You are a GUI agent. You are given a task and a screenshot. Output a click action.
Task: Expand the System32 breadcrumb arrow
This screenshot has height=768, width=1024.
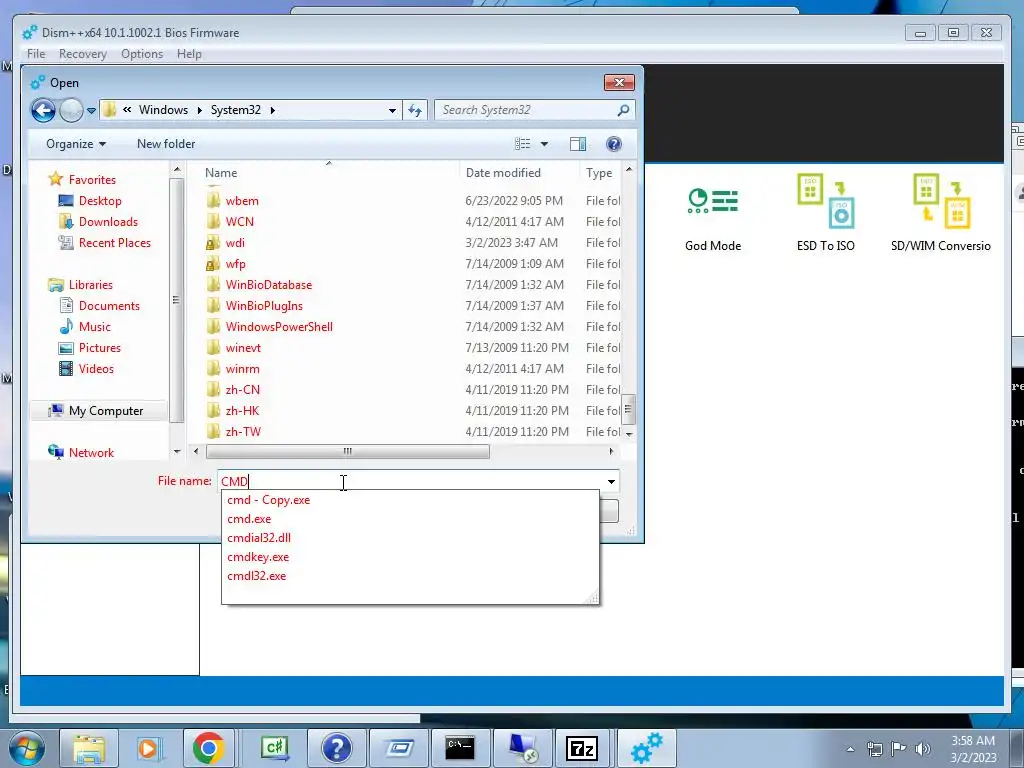tap(272, 110)
